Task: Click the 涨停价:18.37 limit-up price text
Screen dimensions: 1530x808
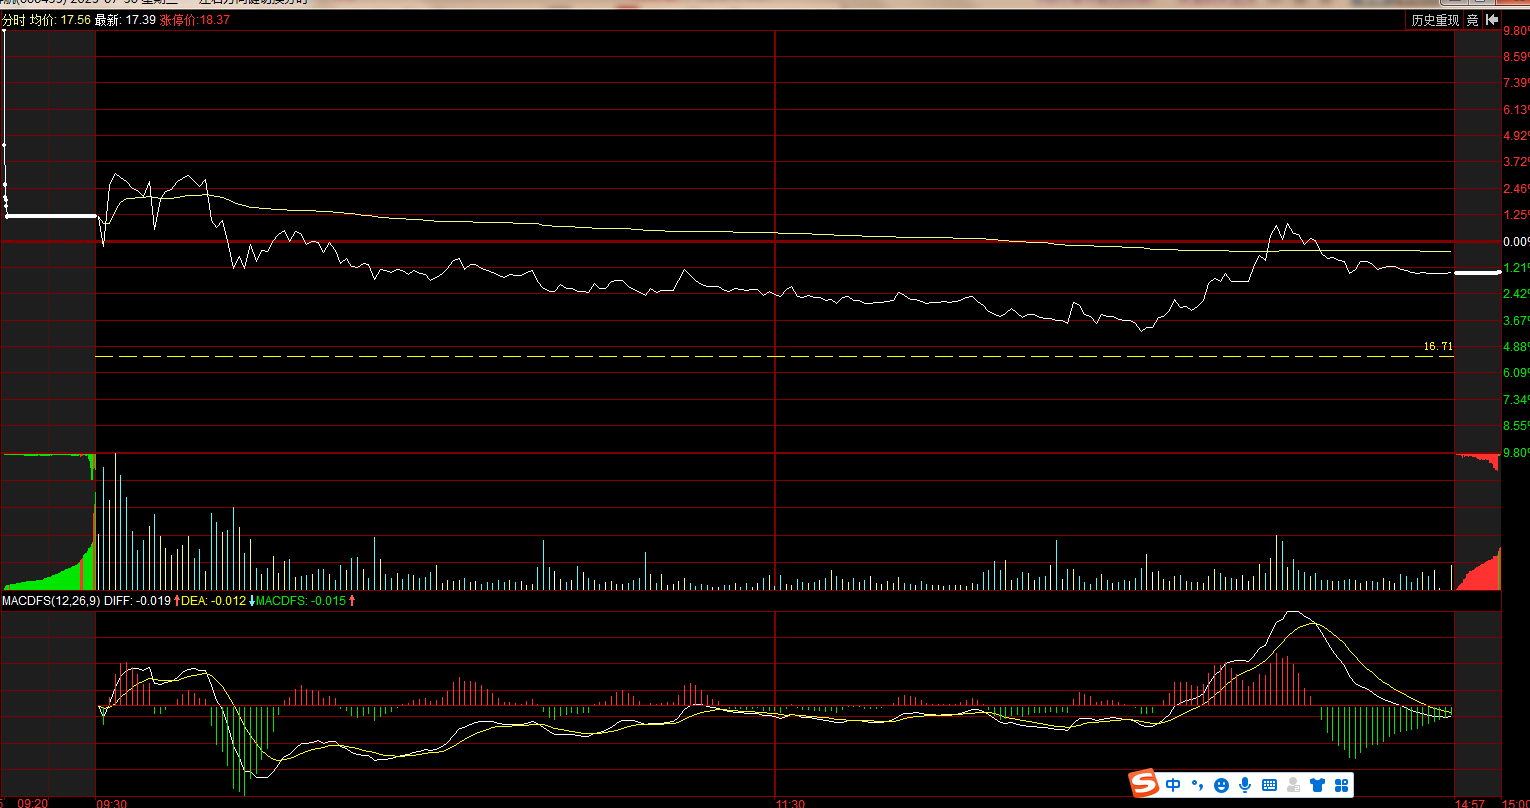Action: pyautogui.click(x=194, y=20)
